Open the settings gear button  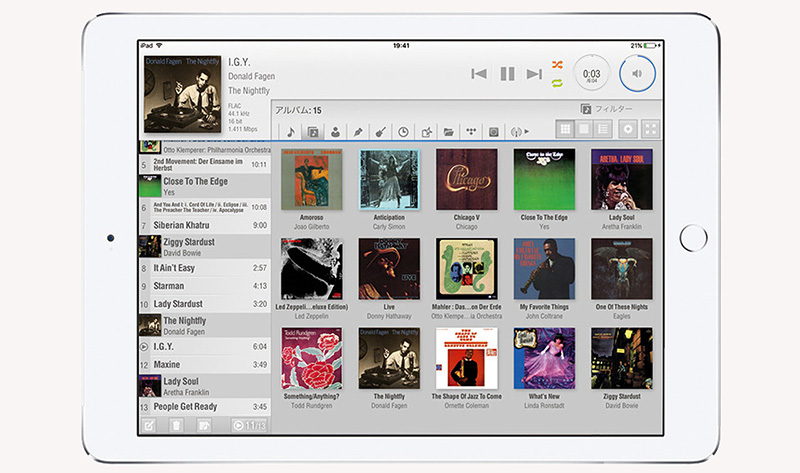coord(628,129)
